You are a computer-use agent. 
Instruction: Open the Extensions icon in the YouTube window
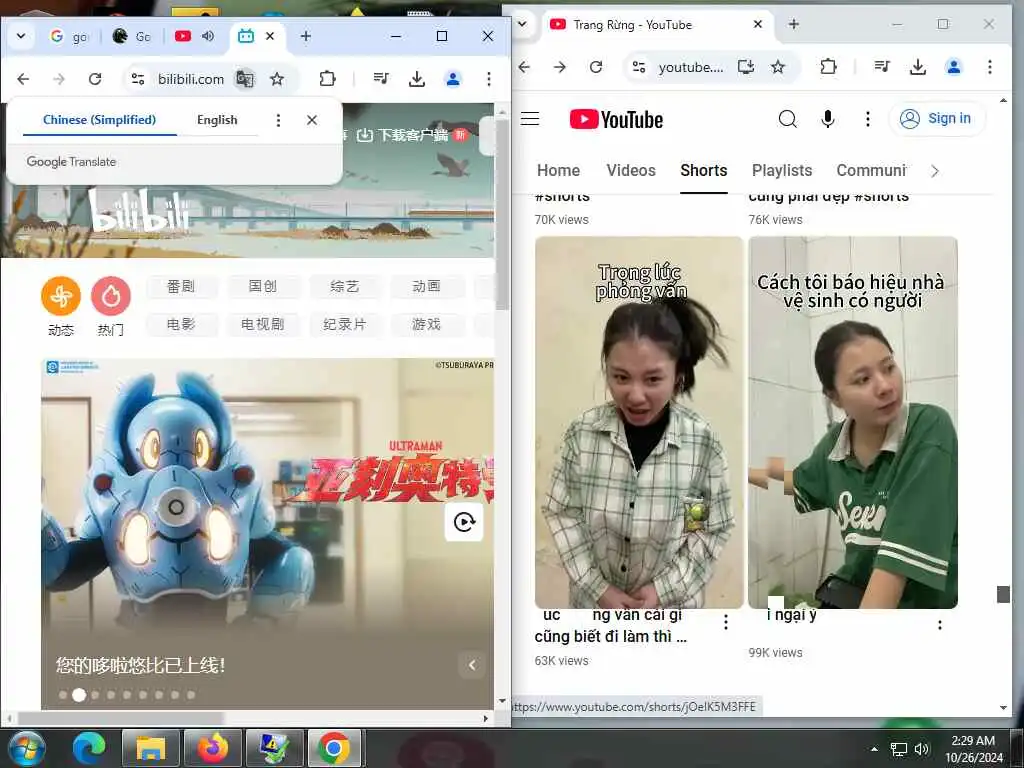828,67
